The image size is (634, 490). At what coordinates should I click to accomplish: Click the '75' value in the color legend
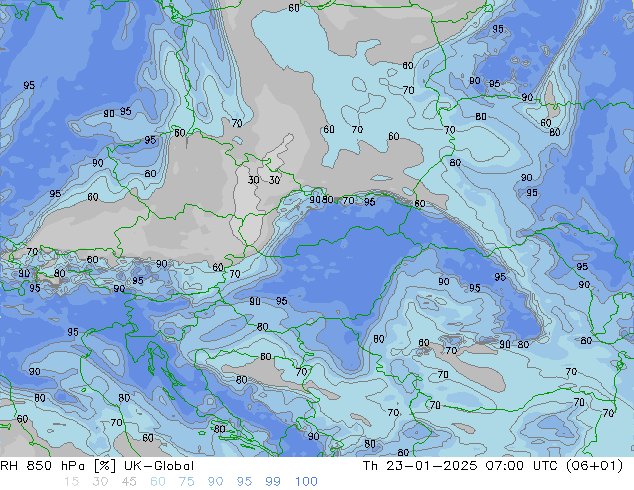[x=187, y=482]
